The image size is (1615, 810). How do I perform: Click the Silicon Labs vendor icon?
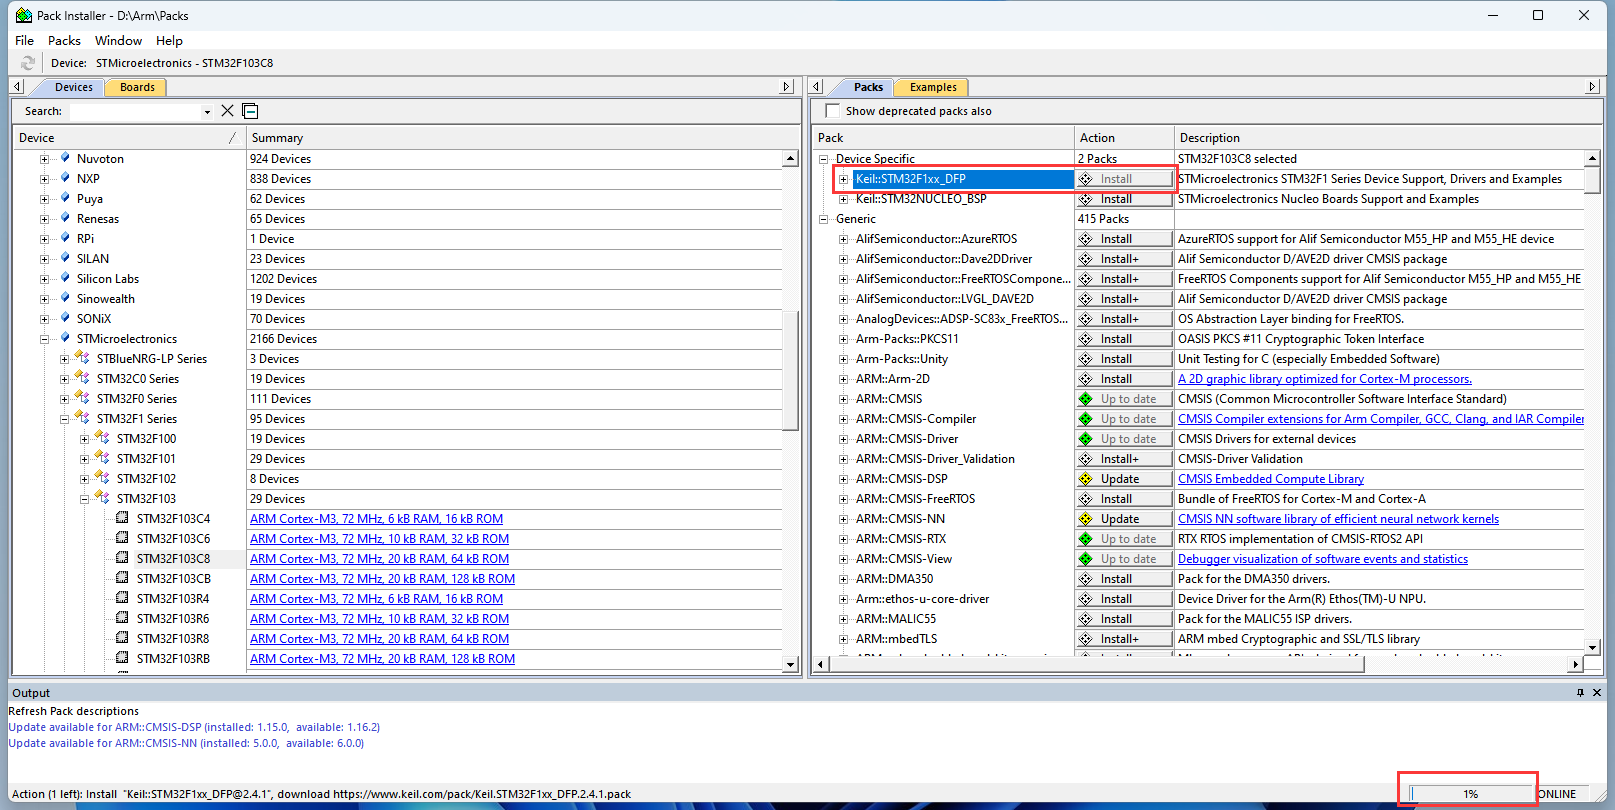(65, 278)
